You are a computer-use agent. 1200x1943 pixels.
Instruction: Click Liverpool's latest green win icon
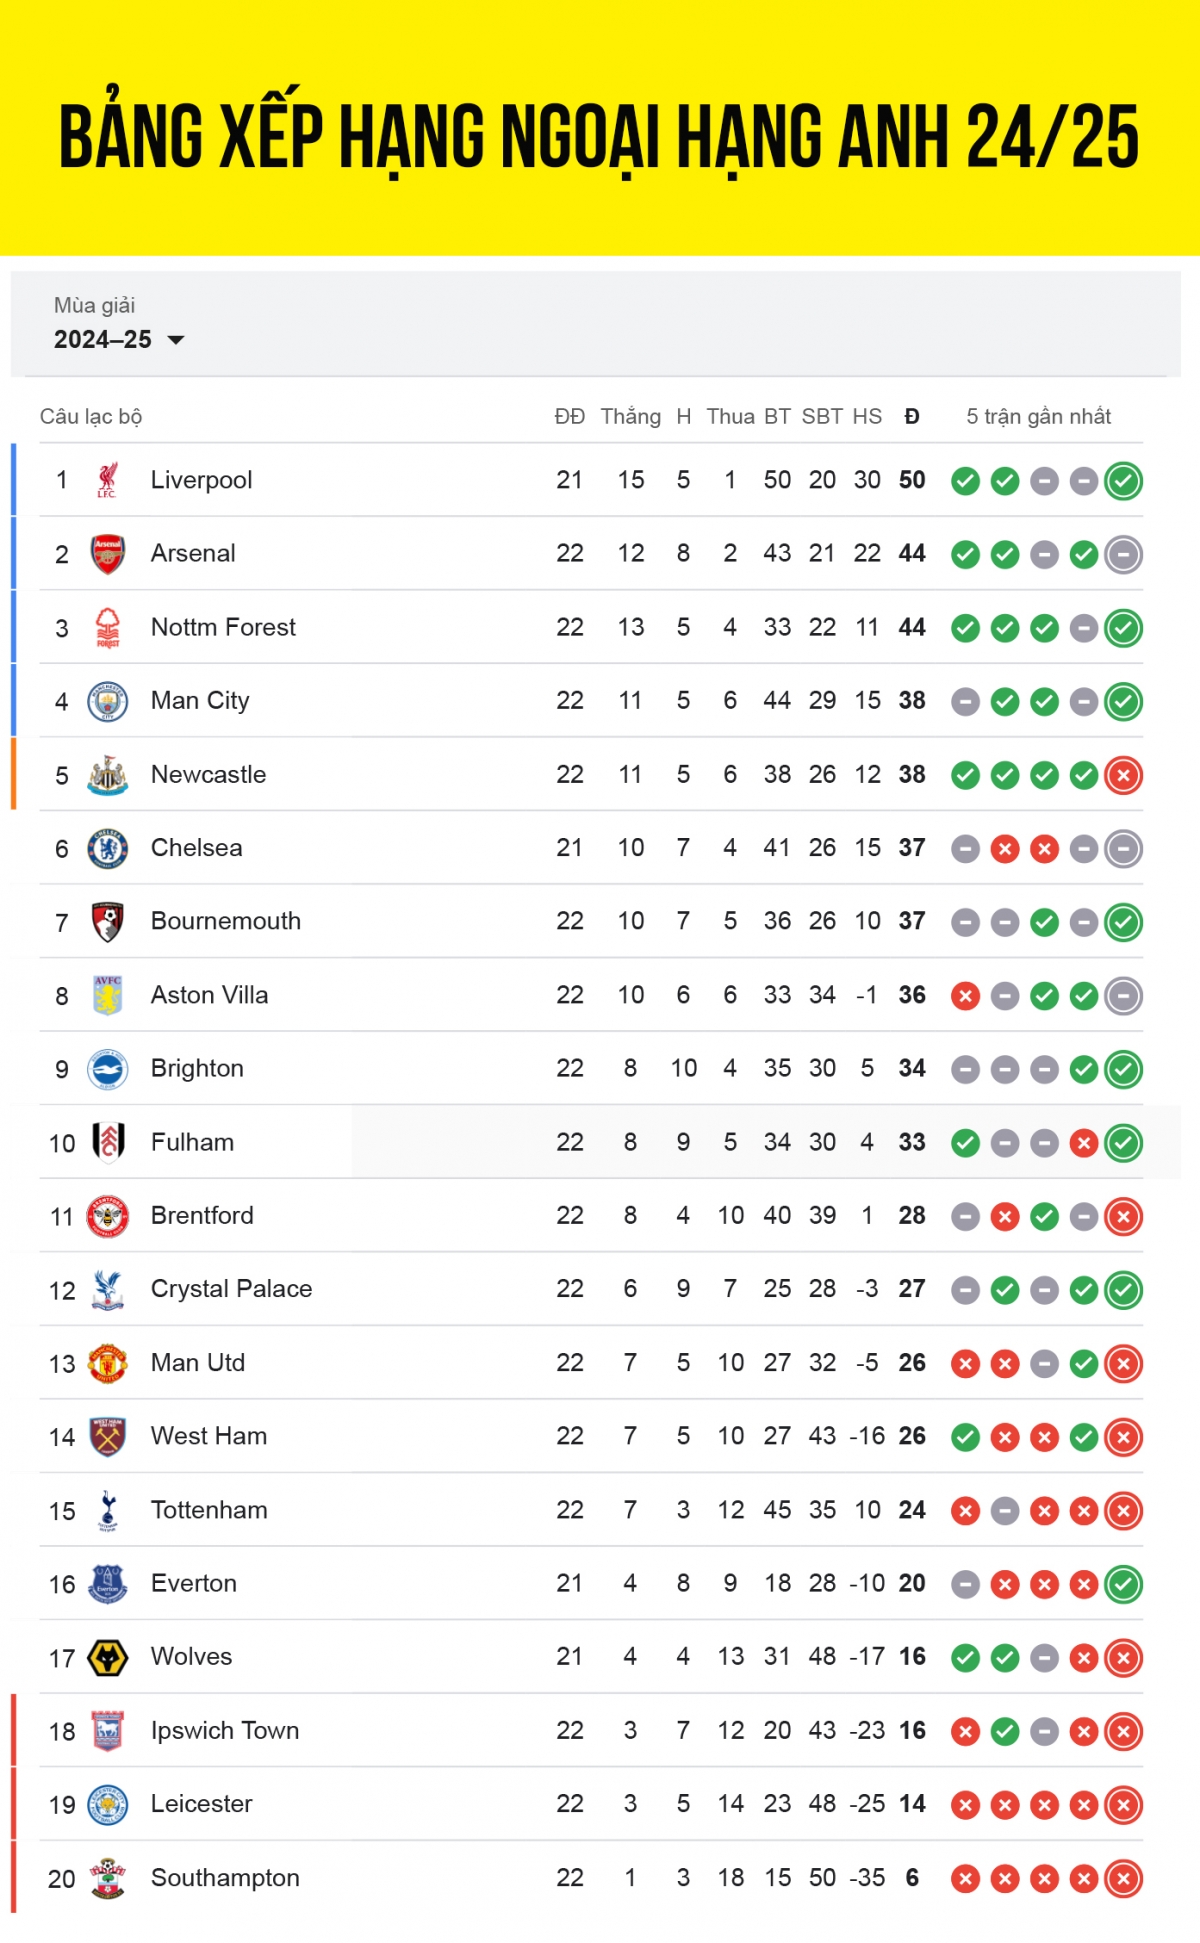(1123, 481)
